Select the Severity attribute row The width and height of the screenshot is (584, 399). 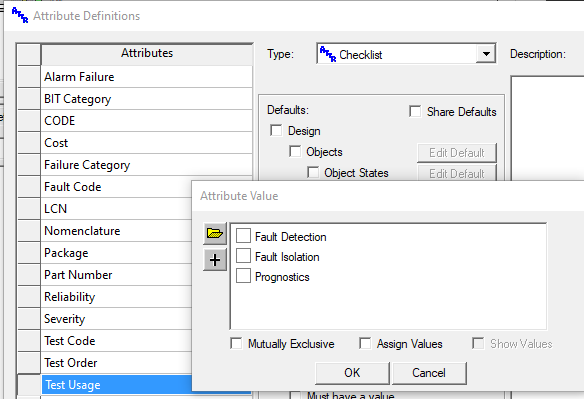click(x=117, y=319)
